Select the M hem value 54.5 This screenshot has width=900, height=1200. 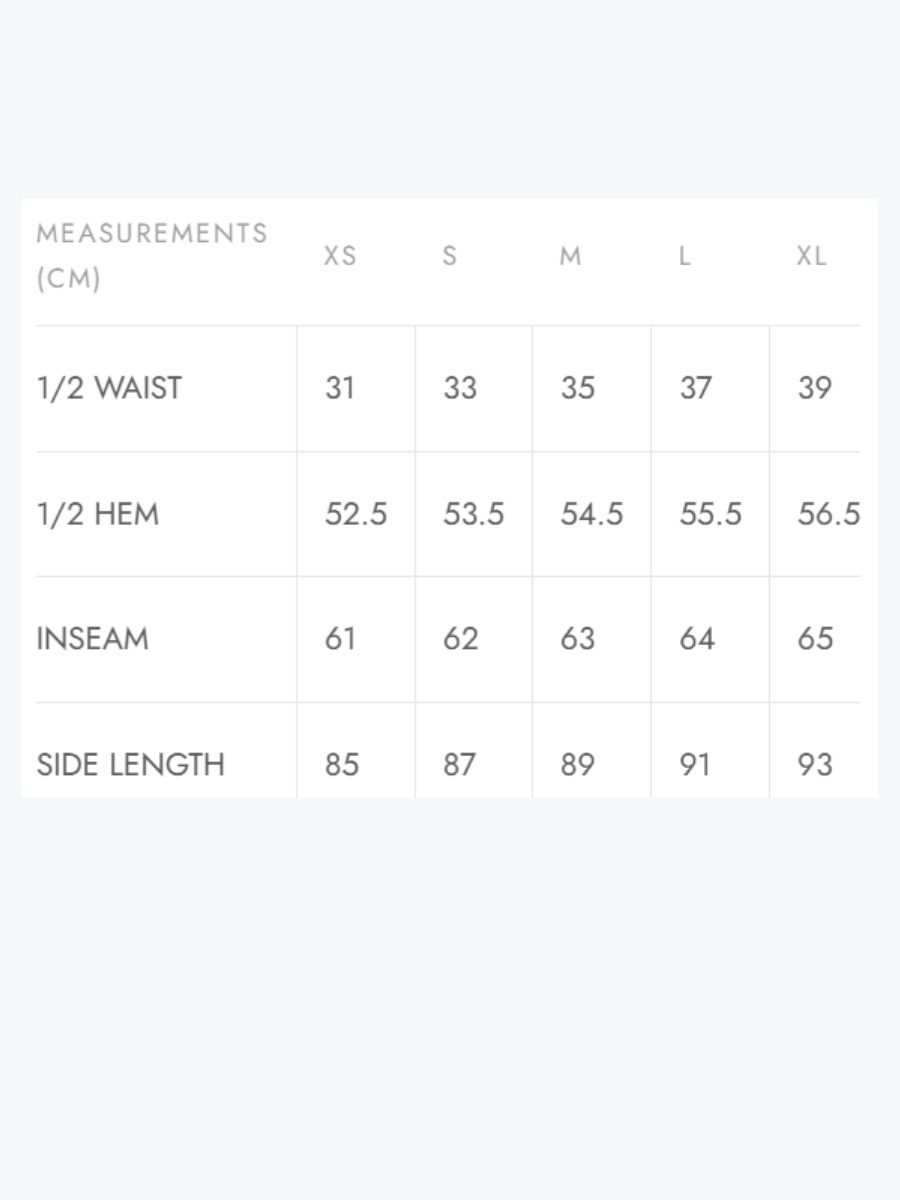point(592,514)
